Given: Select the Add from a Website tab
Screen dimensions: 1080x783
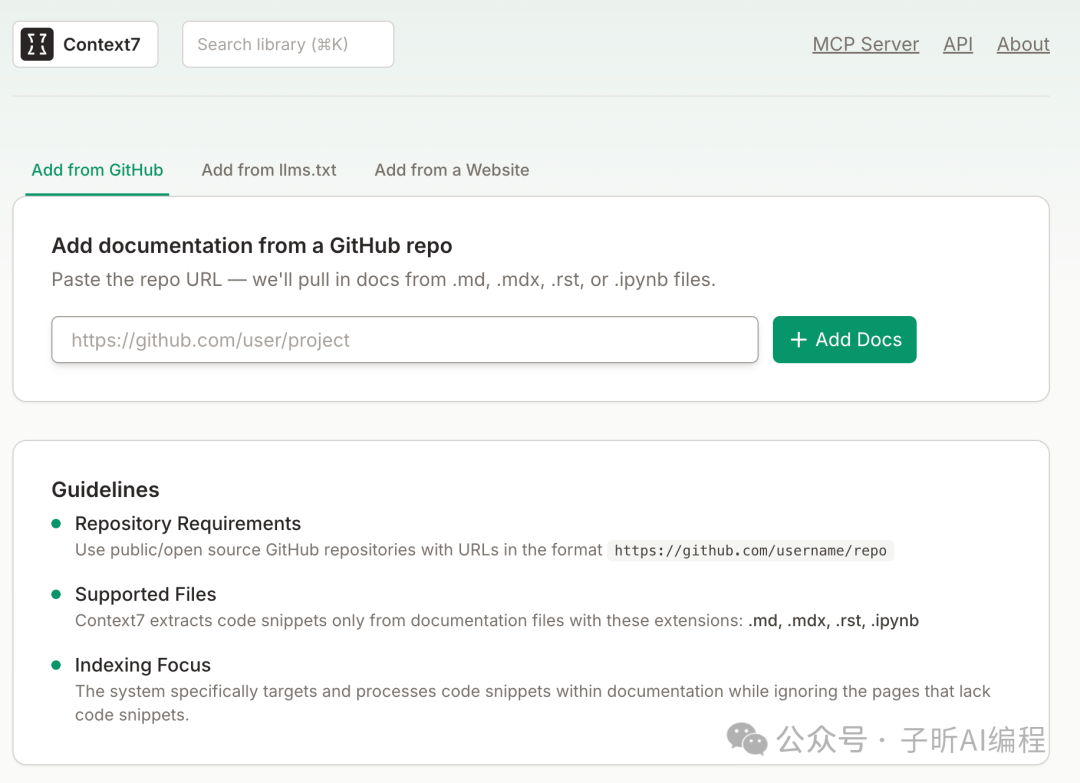Looking at the screenshot, I should tap(452, 170).
